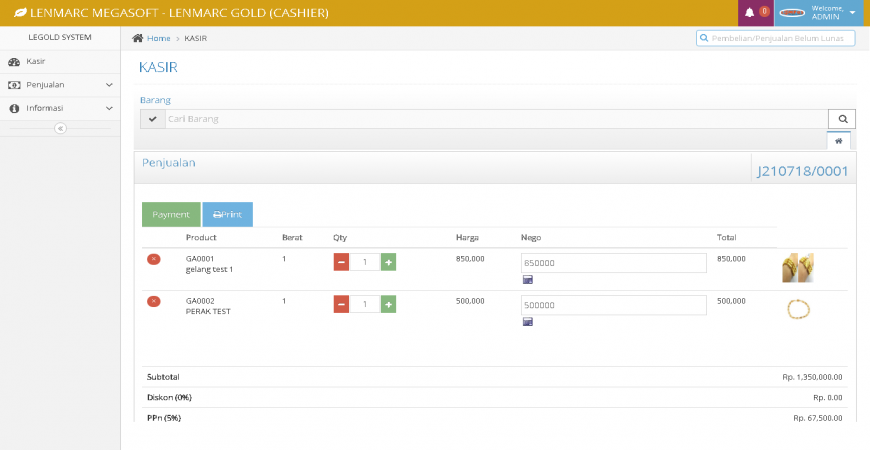Click the search magnifier button for Barang
This screenshot has height=450, width=870.
(842, 119)
